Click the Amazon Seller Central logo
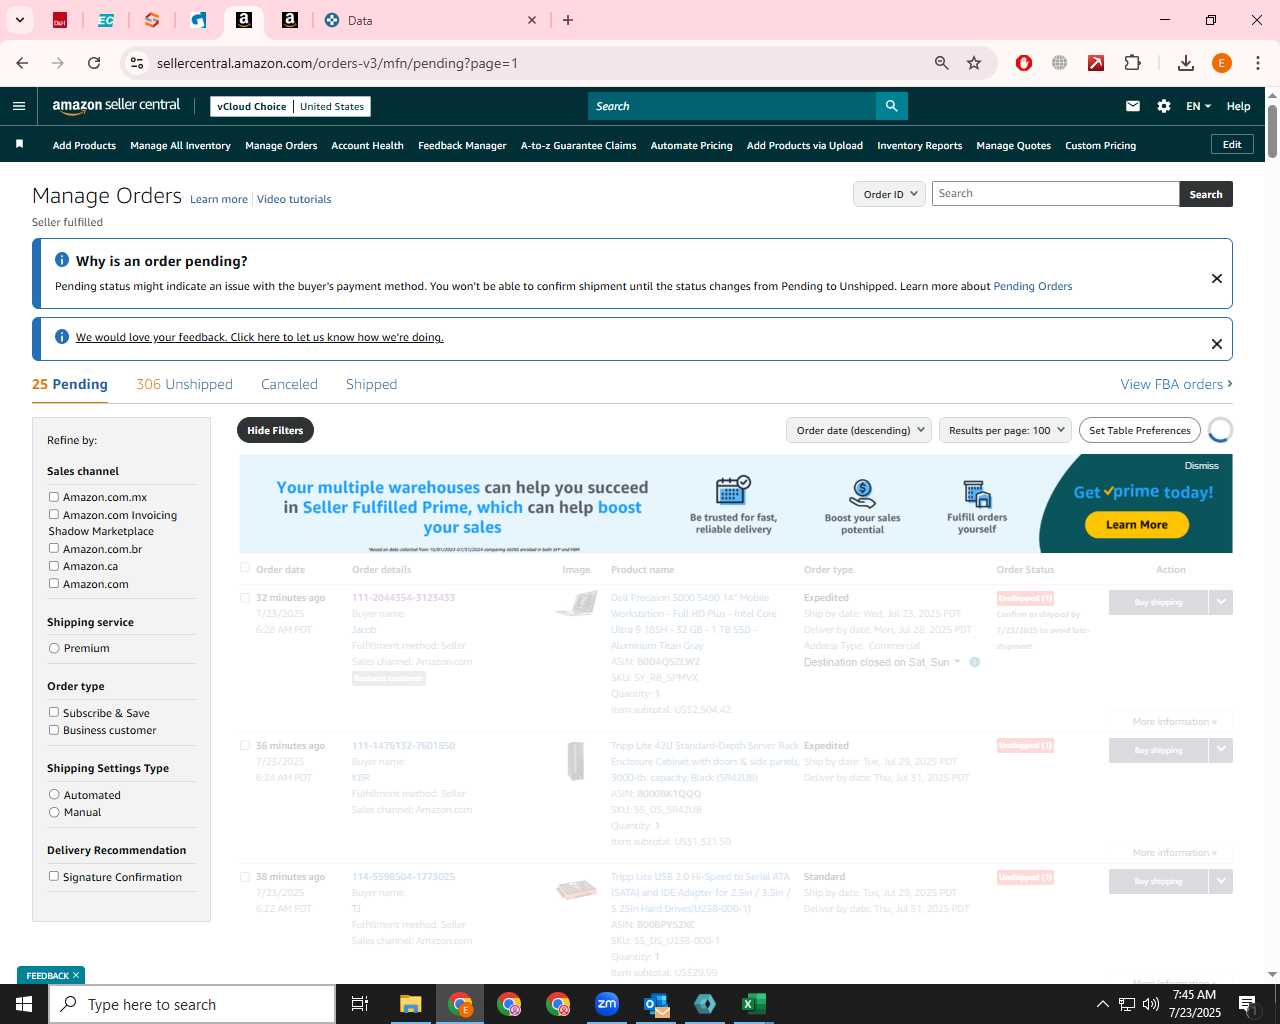The image size is (1280, 1024). click(116, 106)
